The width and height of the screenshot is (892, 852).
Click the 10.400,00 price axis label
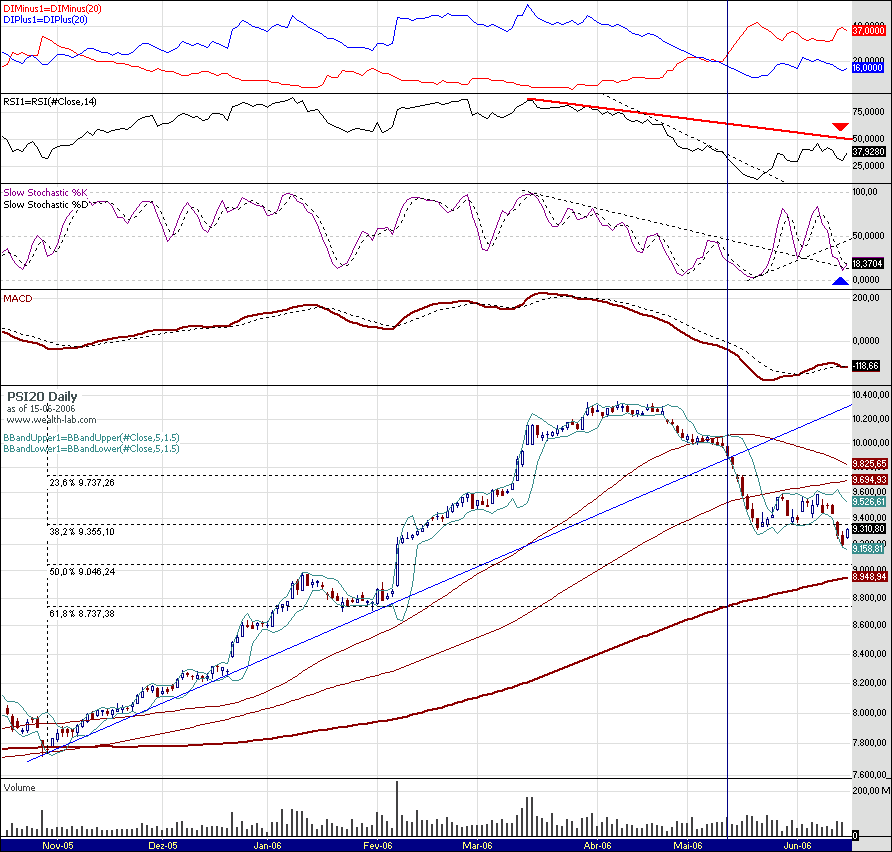pyautogui.click(x=870, y=395)
